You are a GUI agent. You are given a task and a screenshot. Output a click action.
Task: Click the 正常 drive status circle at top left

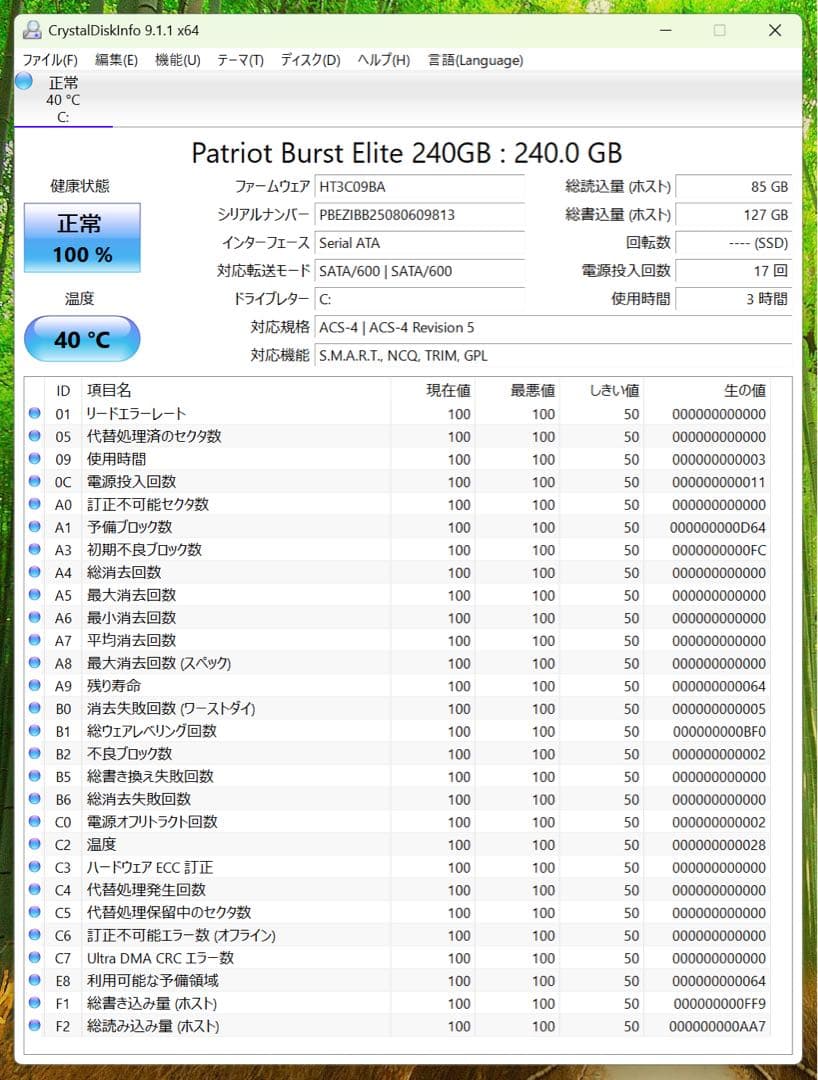coord(22,82)
